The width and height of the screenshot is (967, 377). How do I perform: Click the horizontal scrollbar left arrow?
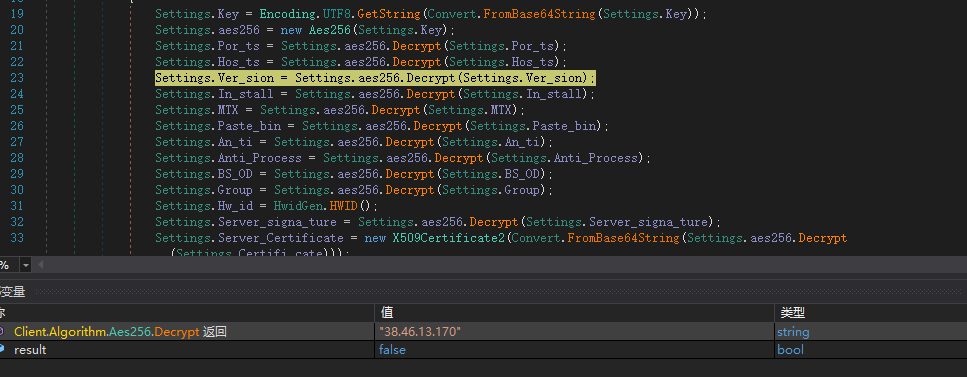[x=41, y=265]
